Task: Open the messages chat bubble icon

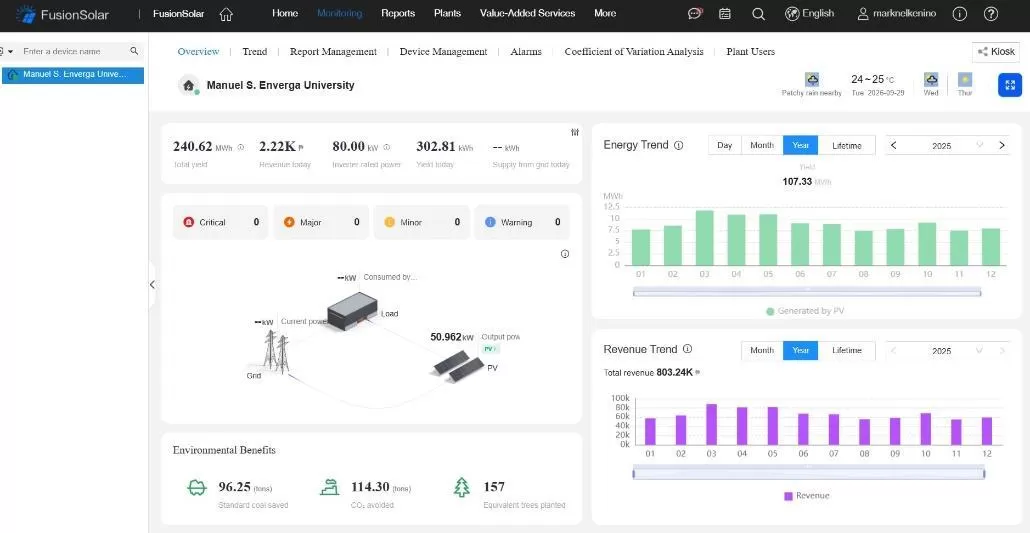Action: point(695,14)
